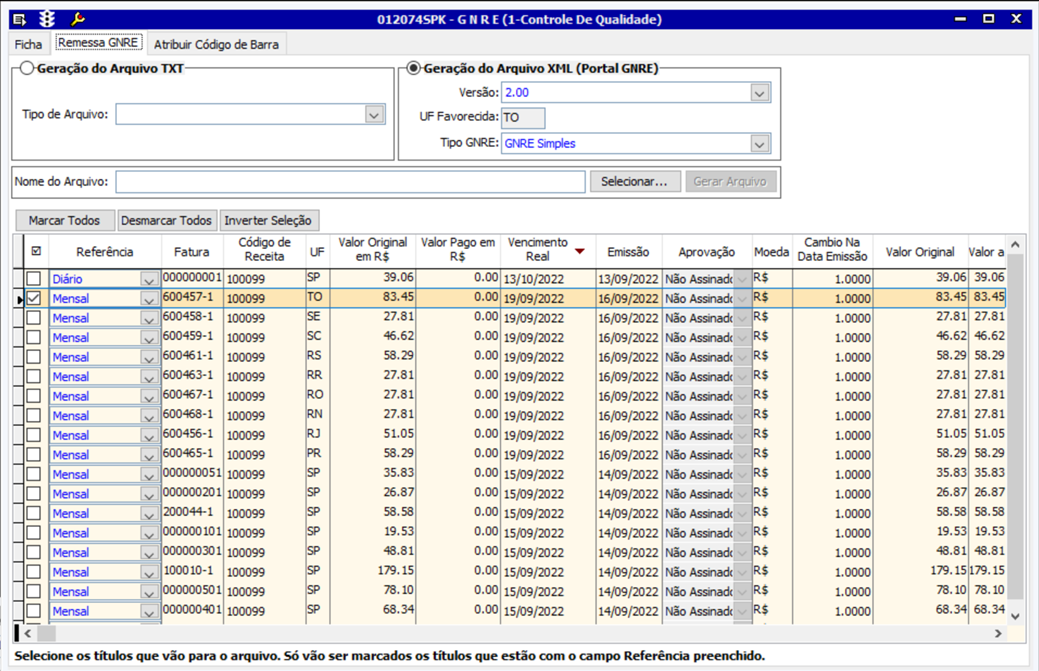Click the red sort arrow on Vencimento Real

pyautogui.click(x=579, y=251)
